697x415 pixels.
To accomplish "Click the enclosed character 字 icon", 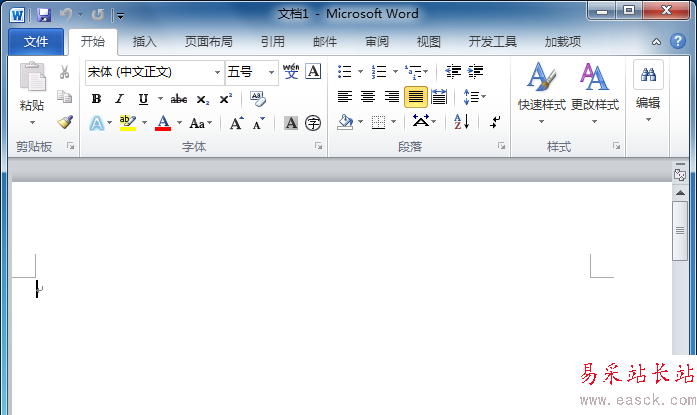I will pos(313,123).
